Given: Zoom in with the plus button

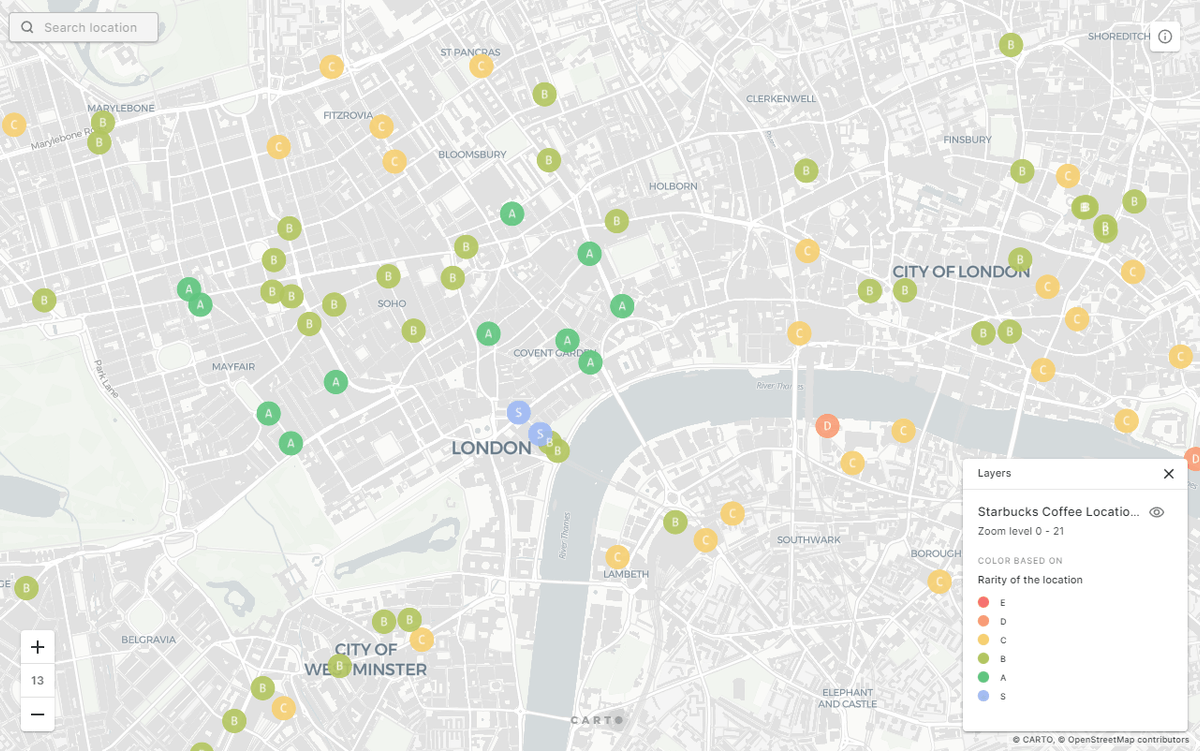Looking at the screenshot, I should [38, 647].
